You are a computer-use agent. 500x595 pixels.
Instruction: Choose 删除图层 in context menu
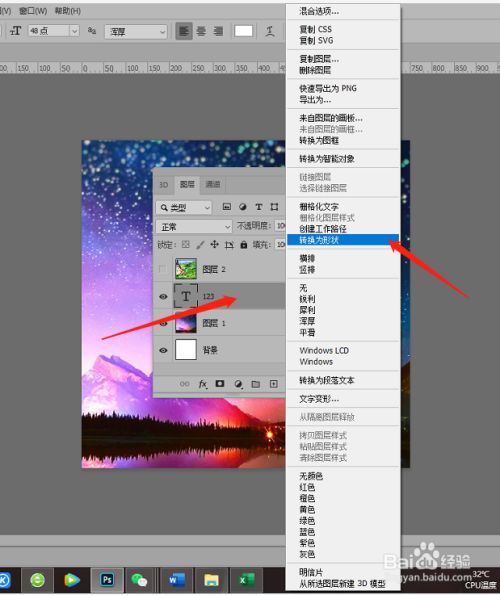[315, 70]
